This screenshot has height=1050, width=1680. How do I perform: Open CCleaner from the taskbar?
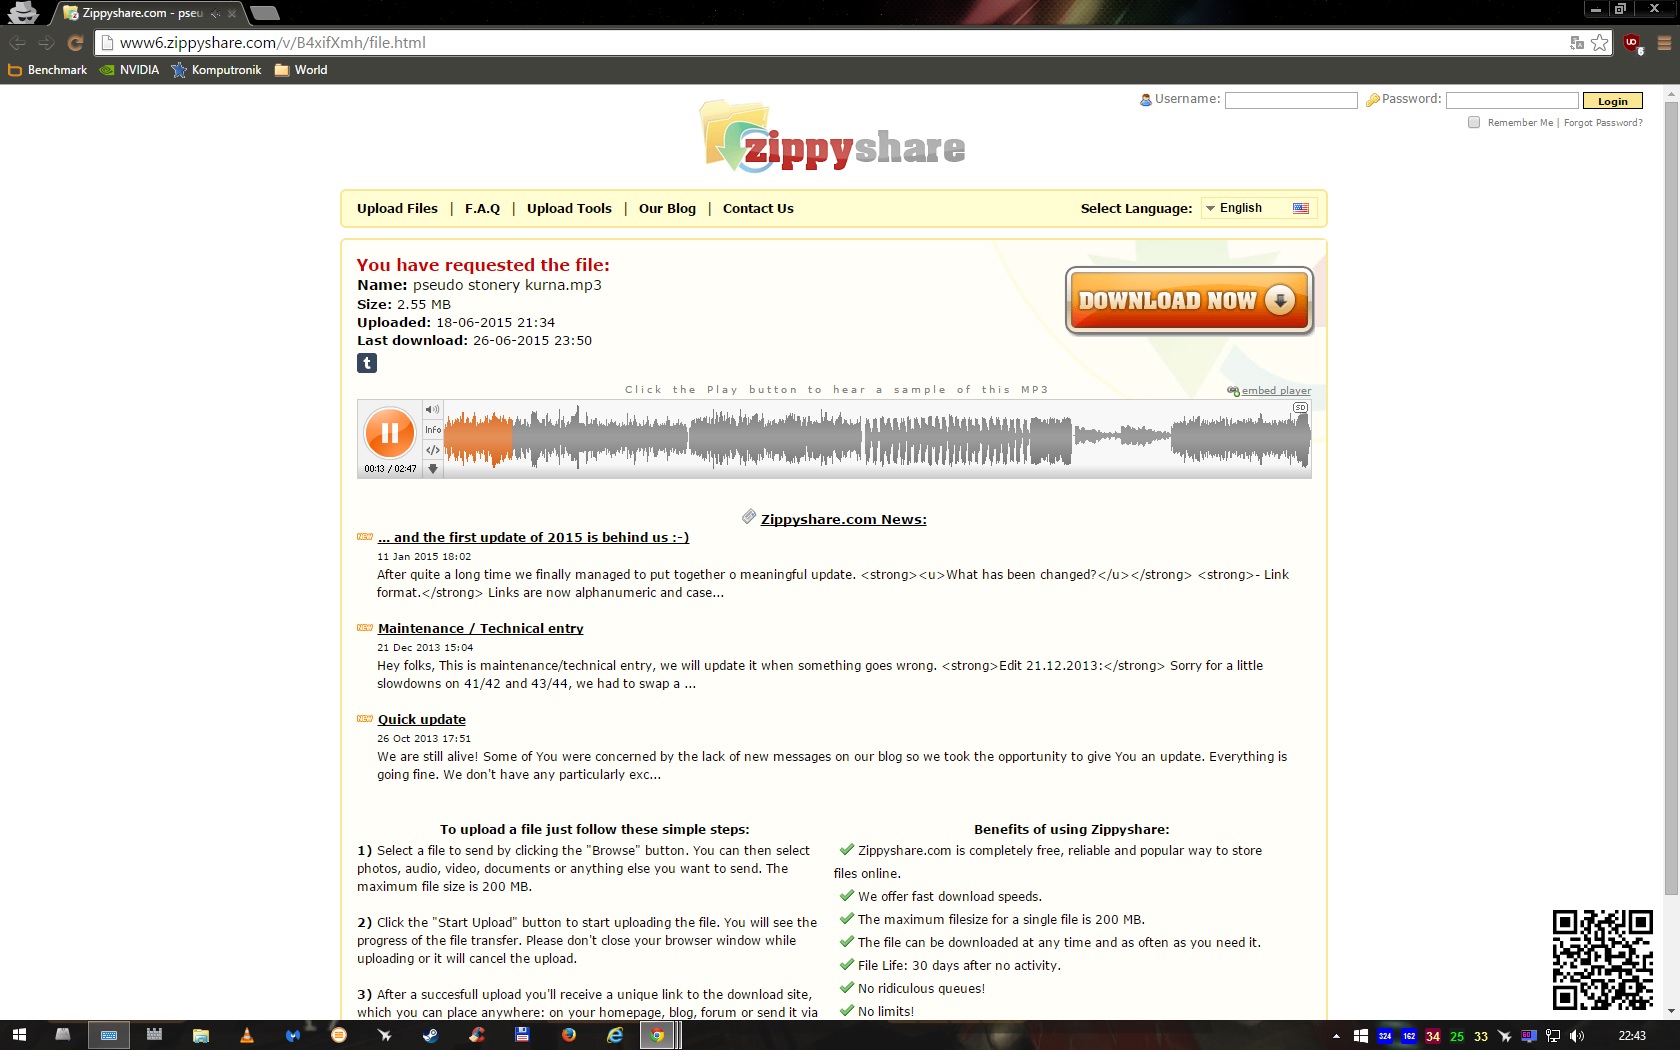tap(477, 1035)
